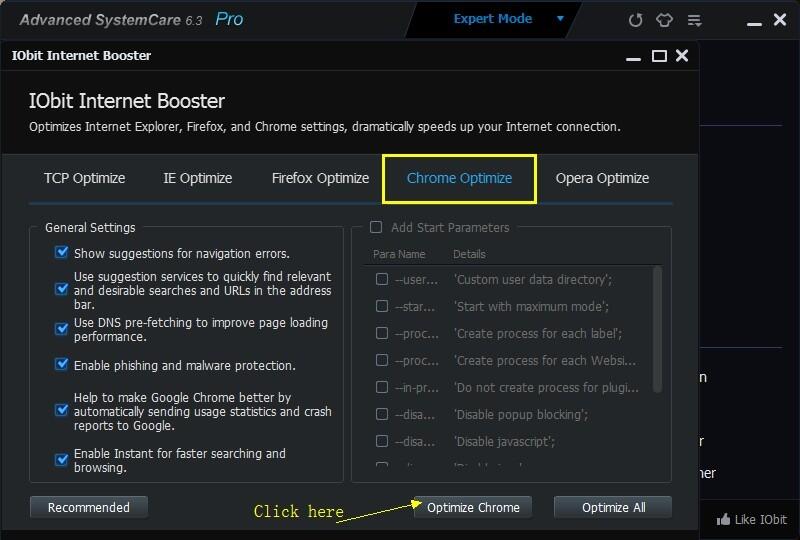Uncheck sending usage statistics to Google
The width and height of the screenshot is (800, 540).
tap(61, 410)
